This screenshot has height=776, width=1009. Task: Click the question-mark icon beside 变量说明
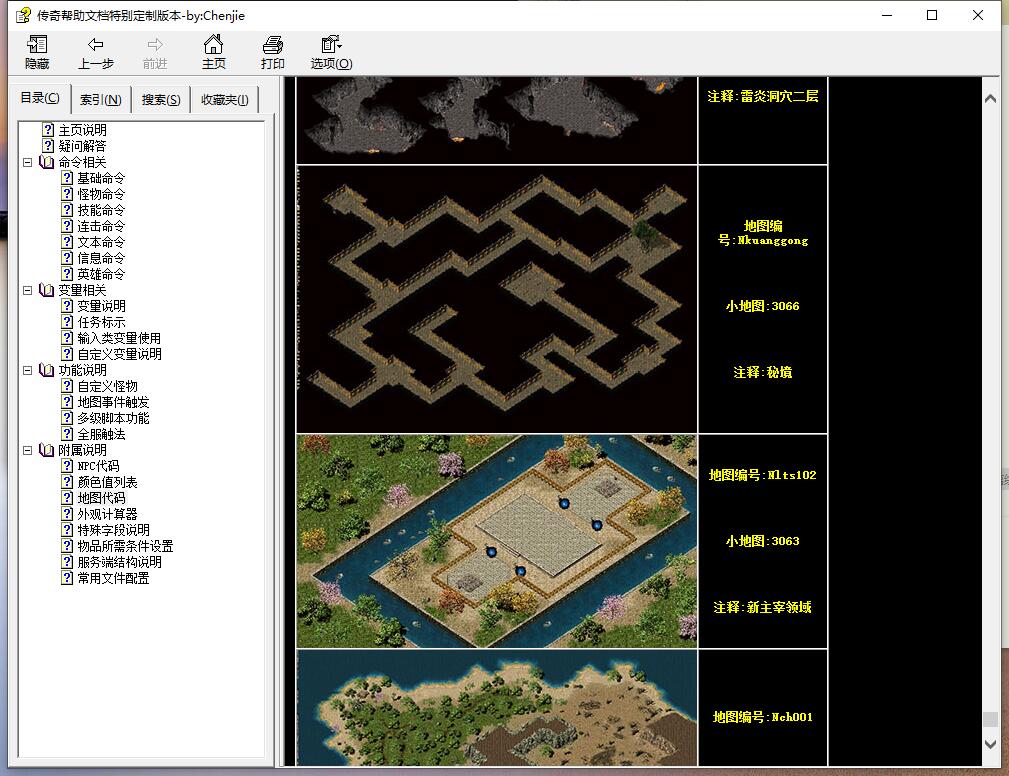(68, 306)
